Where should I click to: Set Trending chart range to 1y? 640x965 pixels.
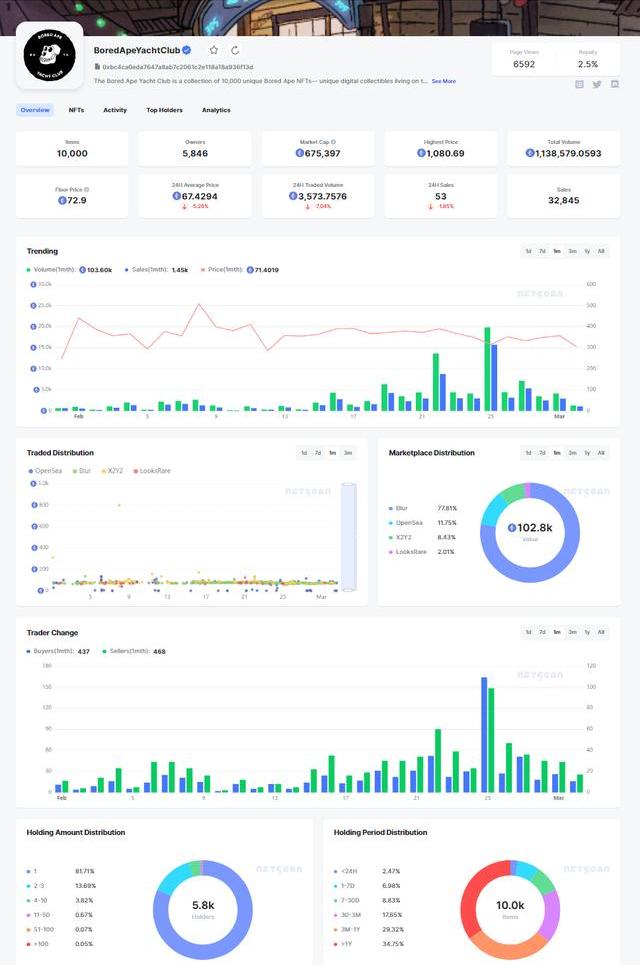click(587, 251)
